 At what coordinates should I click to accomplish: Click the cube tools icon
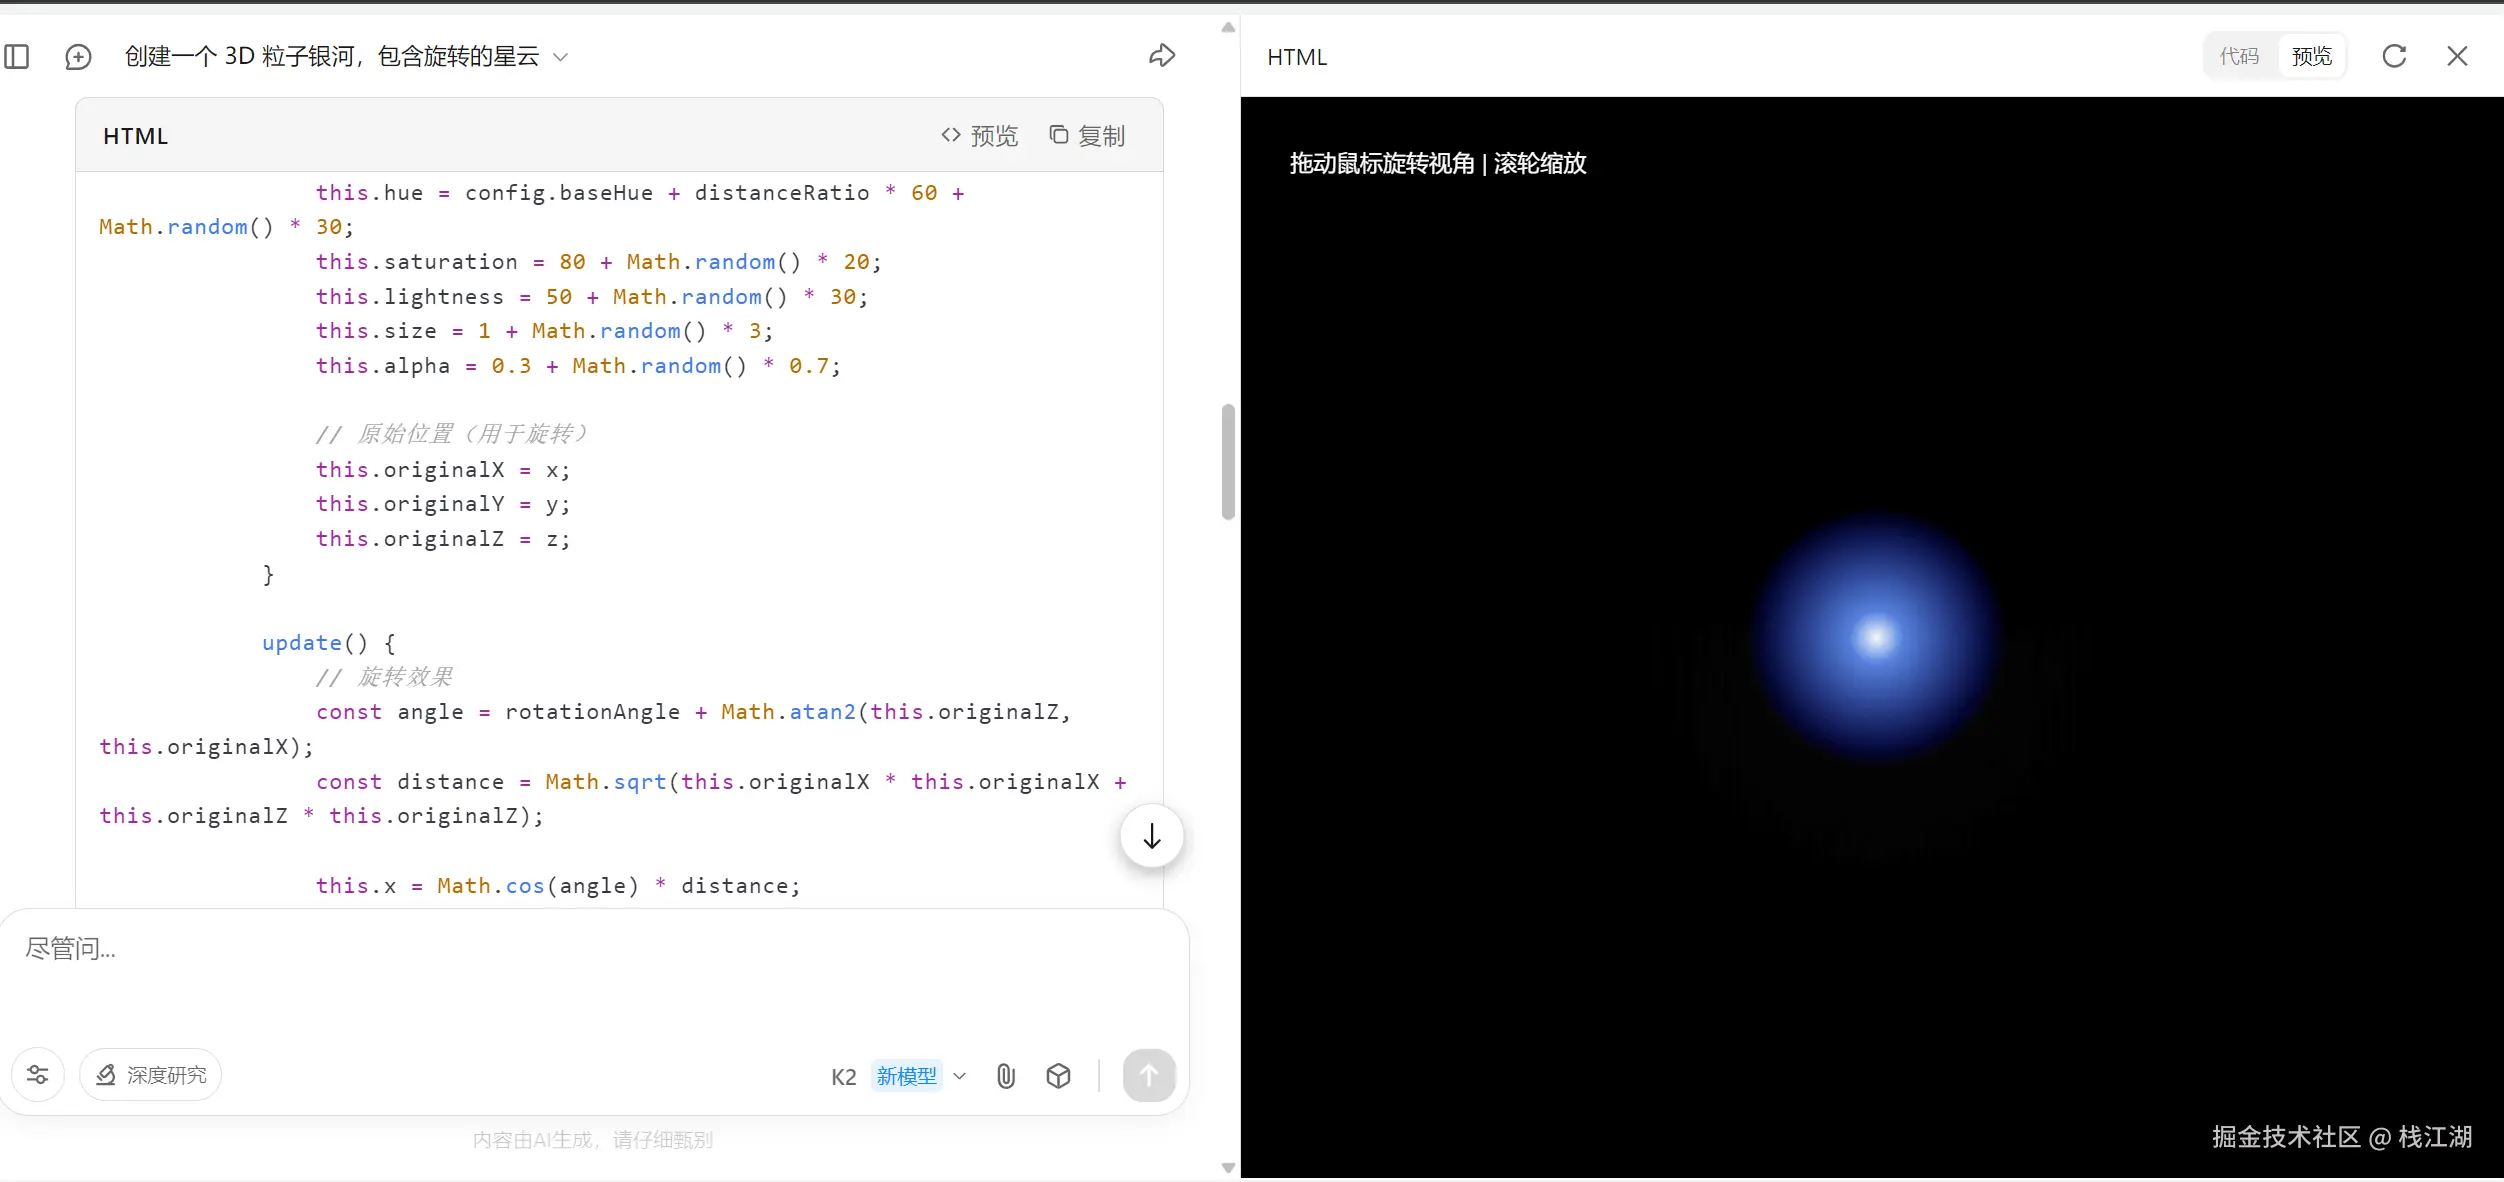[x=1058, y=1076]
